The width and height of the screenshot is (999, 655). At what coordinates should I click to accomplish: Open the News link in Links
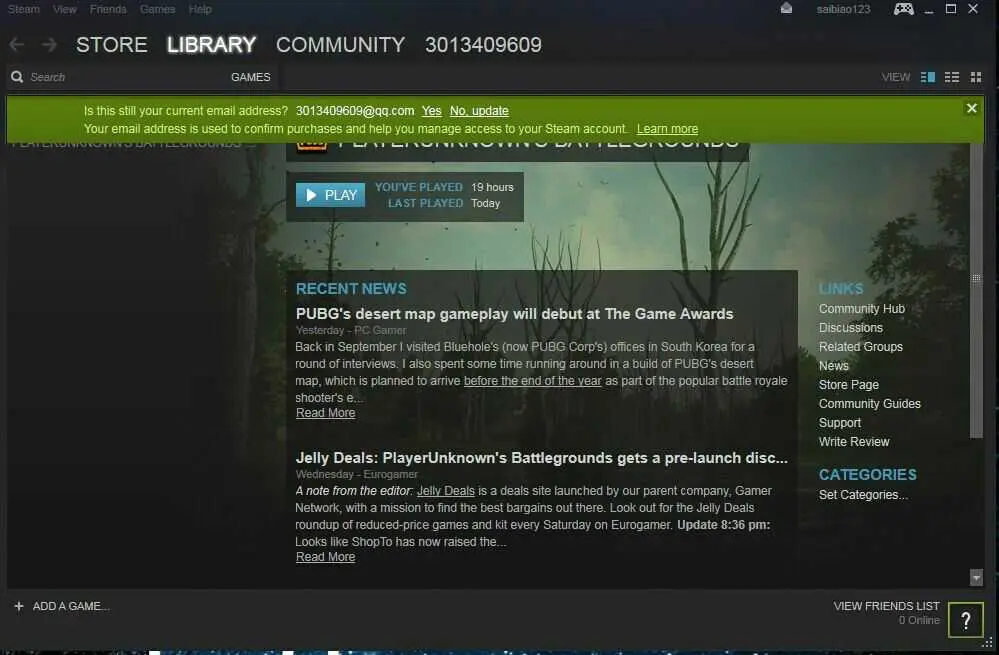pos(833,366)
